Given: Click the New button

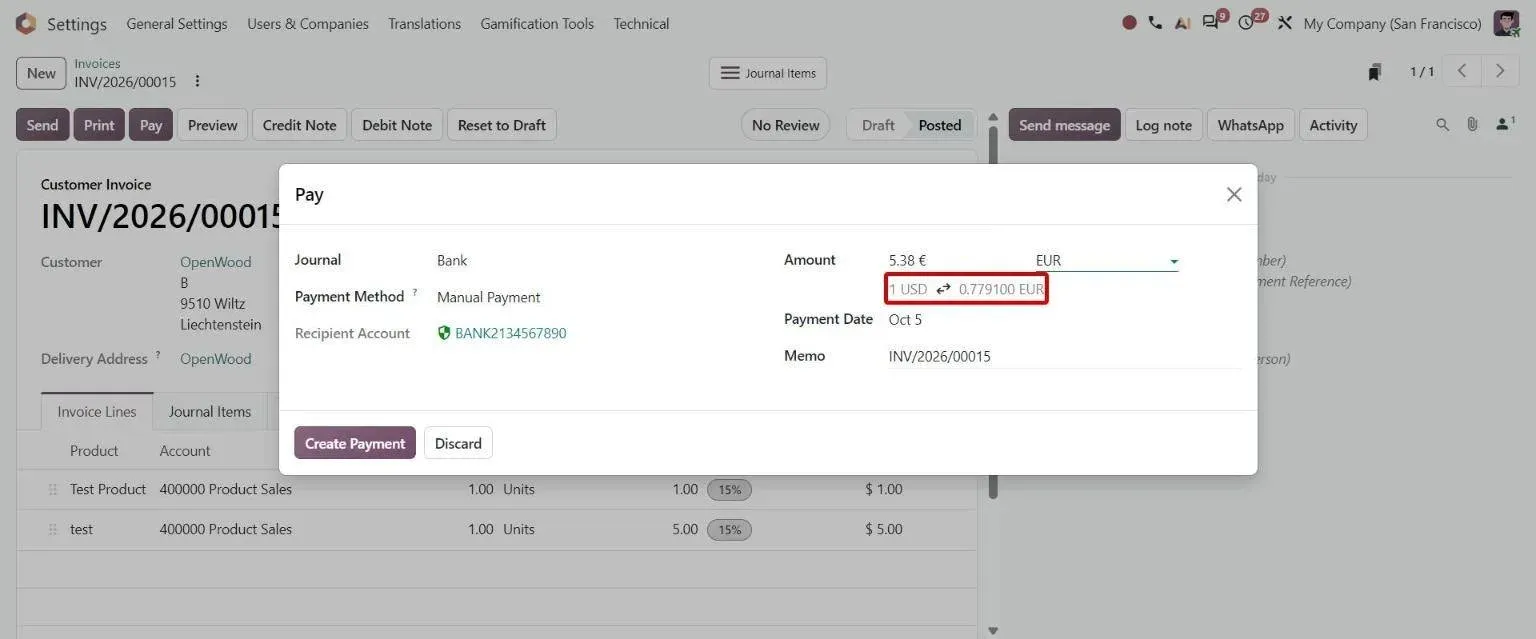Looking at the screenshot, I should (41, 73).
